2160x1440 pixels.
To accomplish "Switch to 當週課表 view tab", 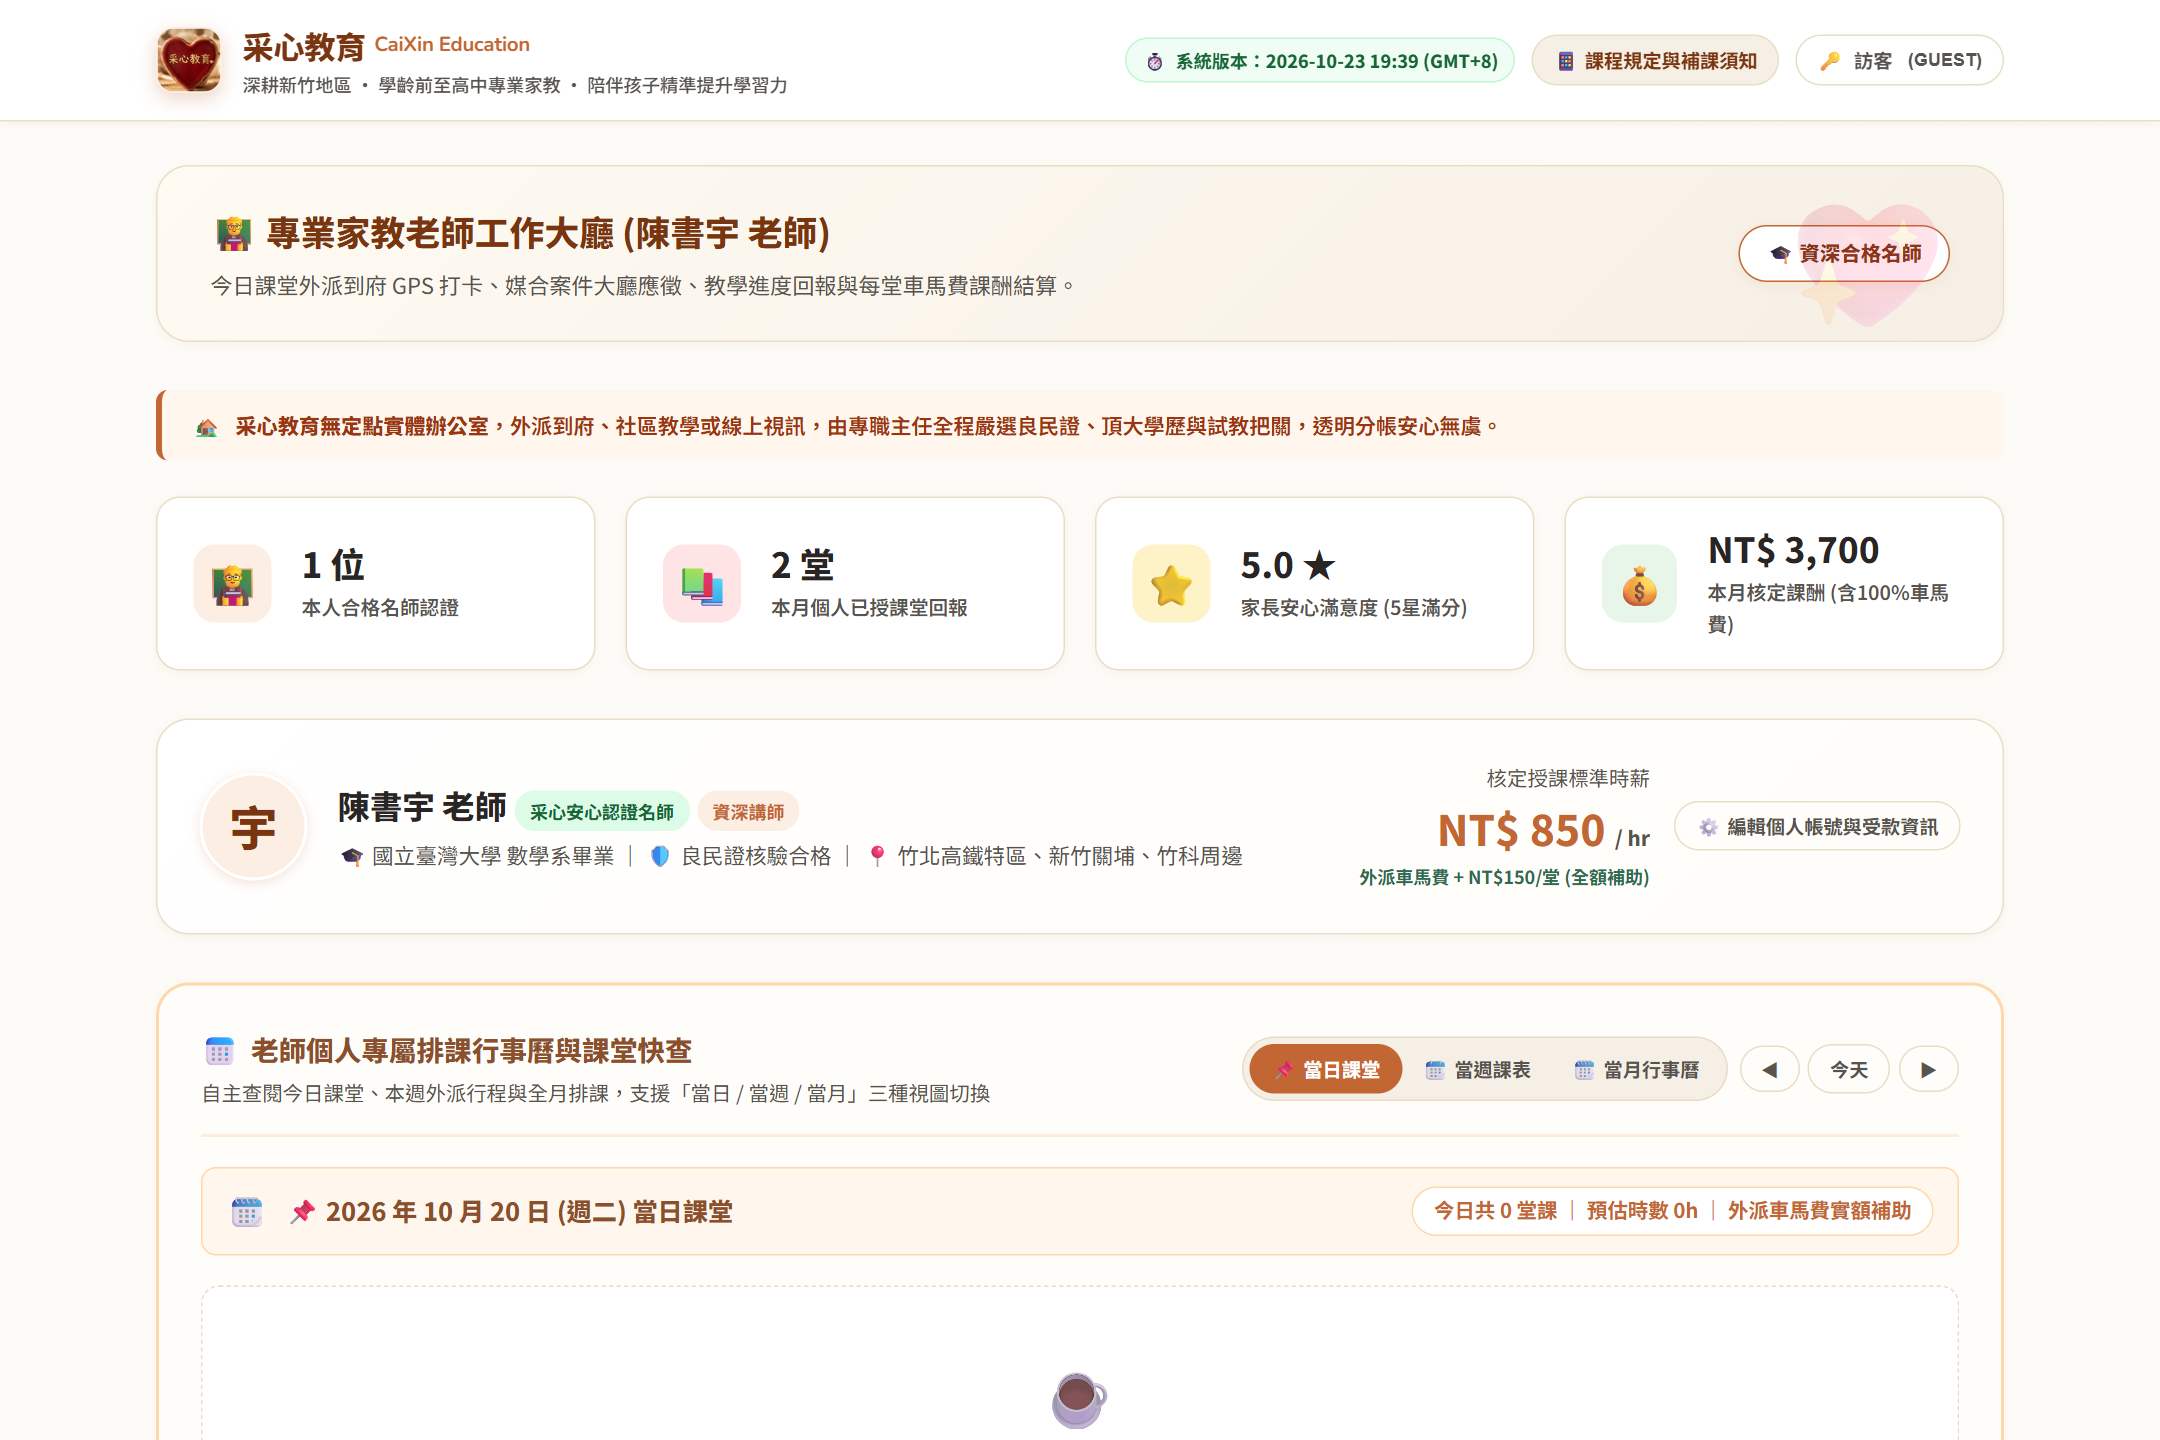I will coord(1477,1069).
